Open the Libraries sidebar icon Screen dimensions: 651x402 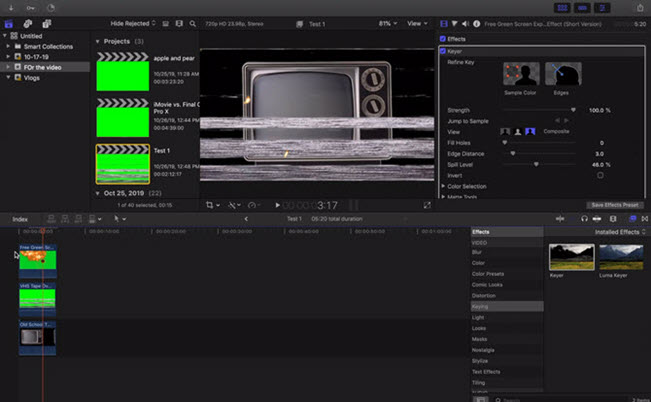[10, 22]
